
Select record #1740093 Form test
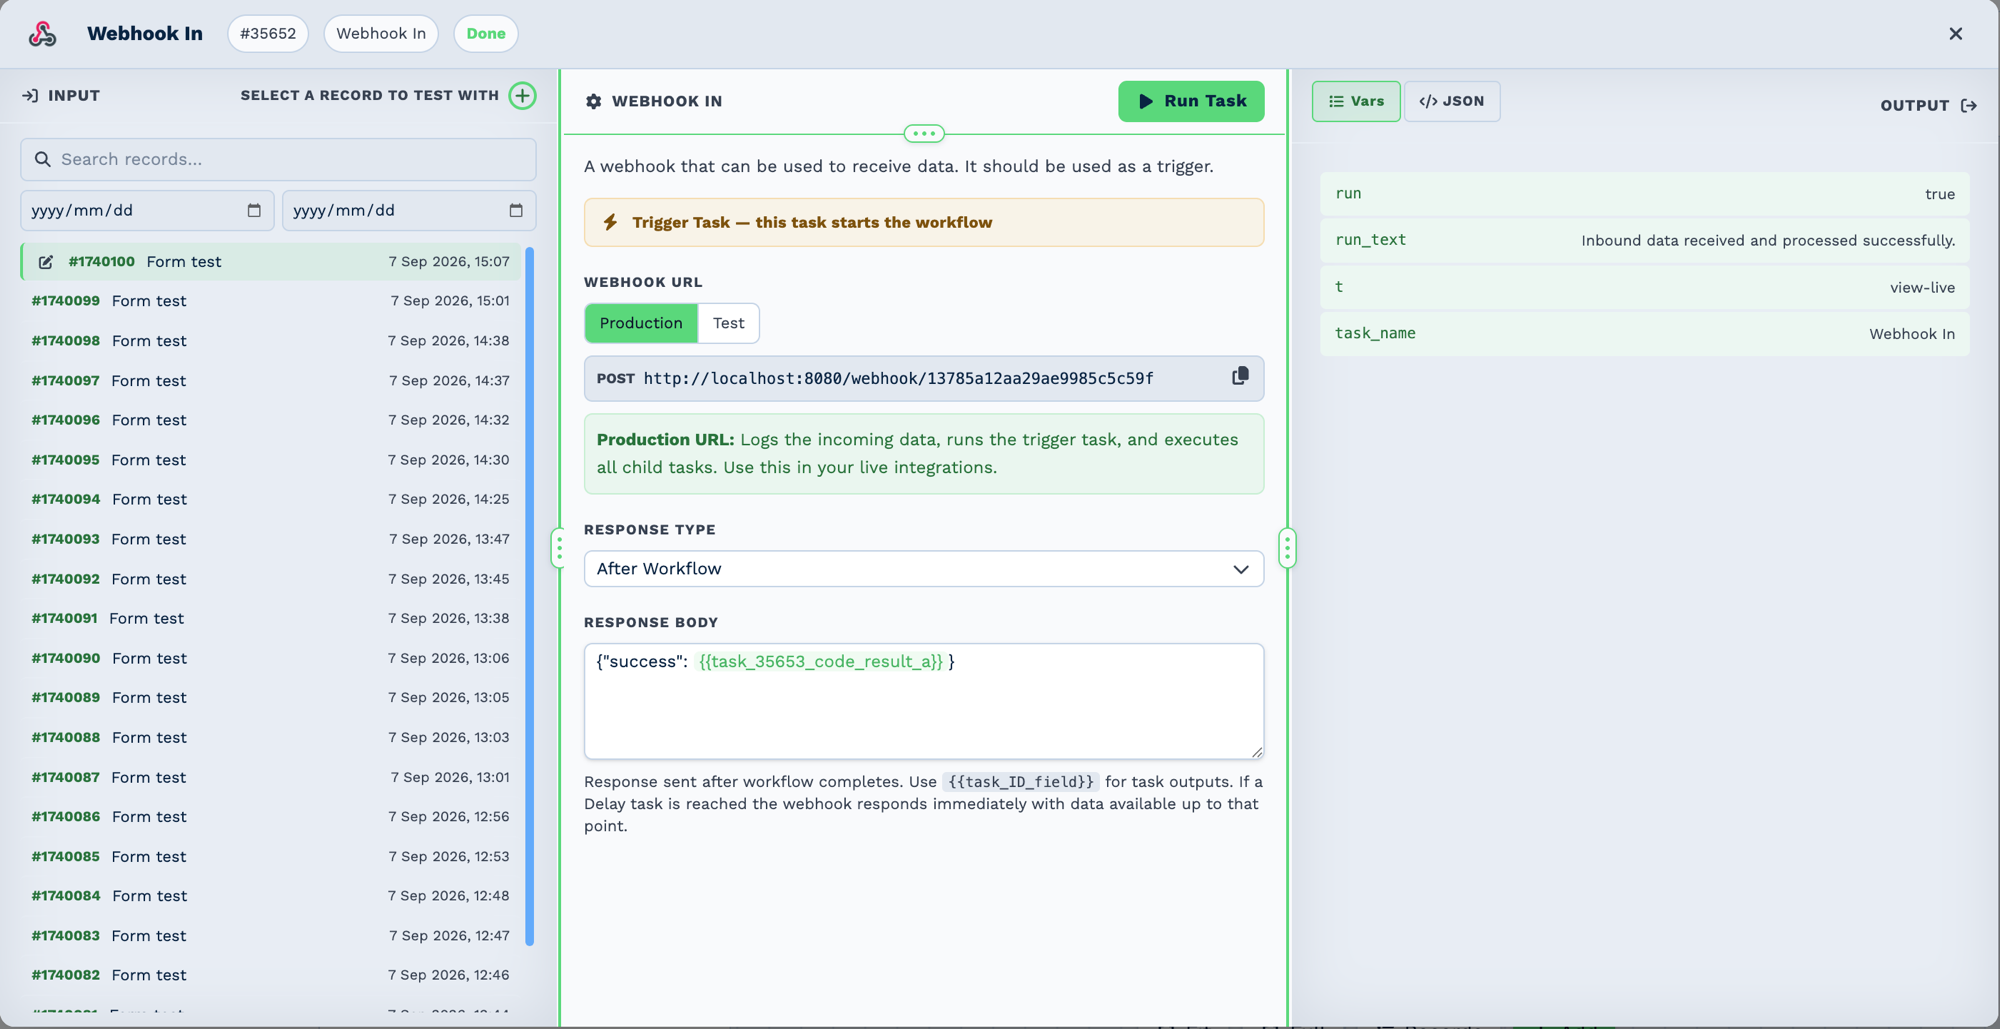coord(270,539)
